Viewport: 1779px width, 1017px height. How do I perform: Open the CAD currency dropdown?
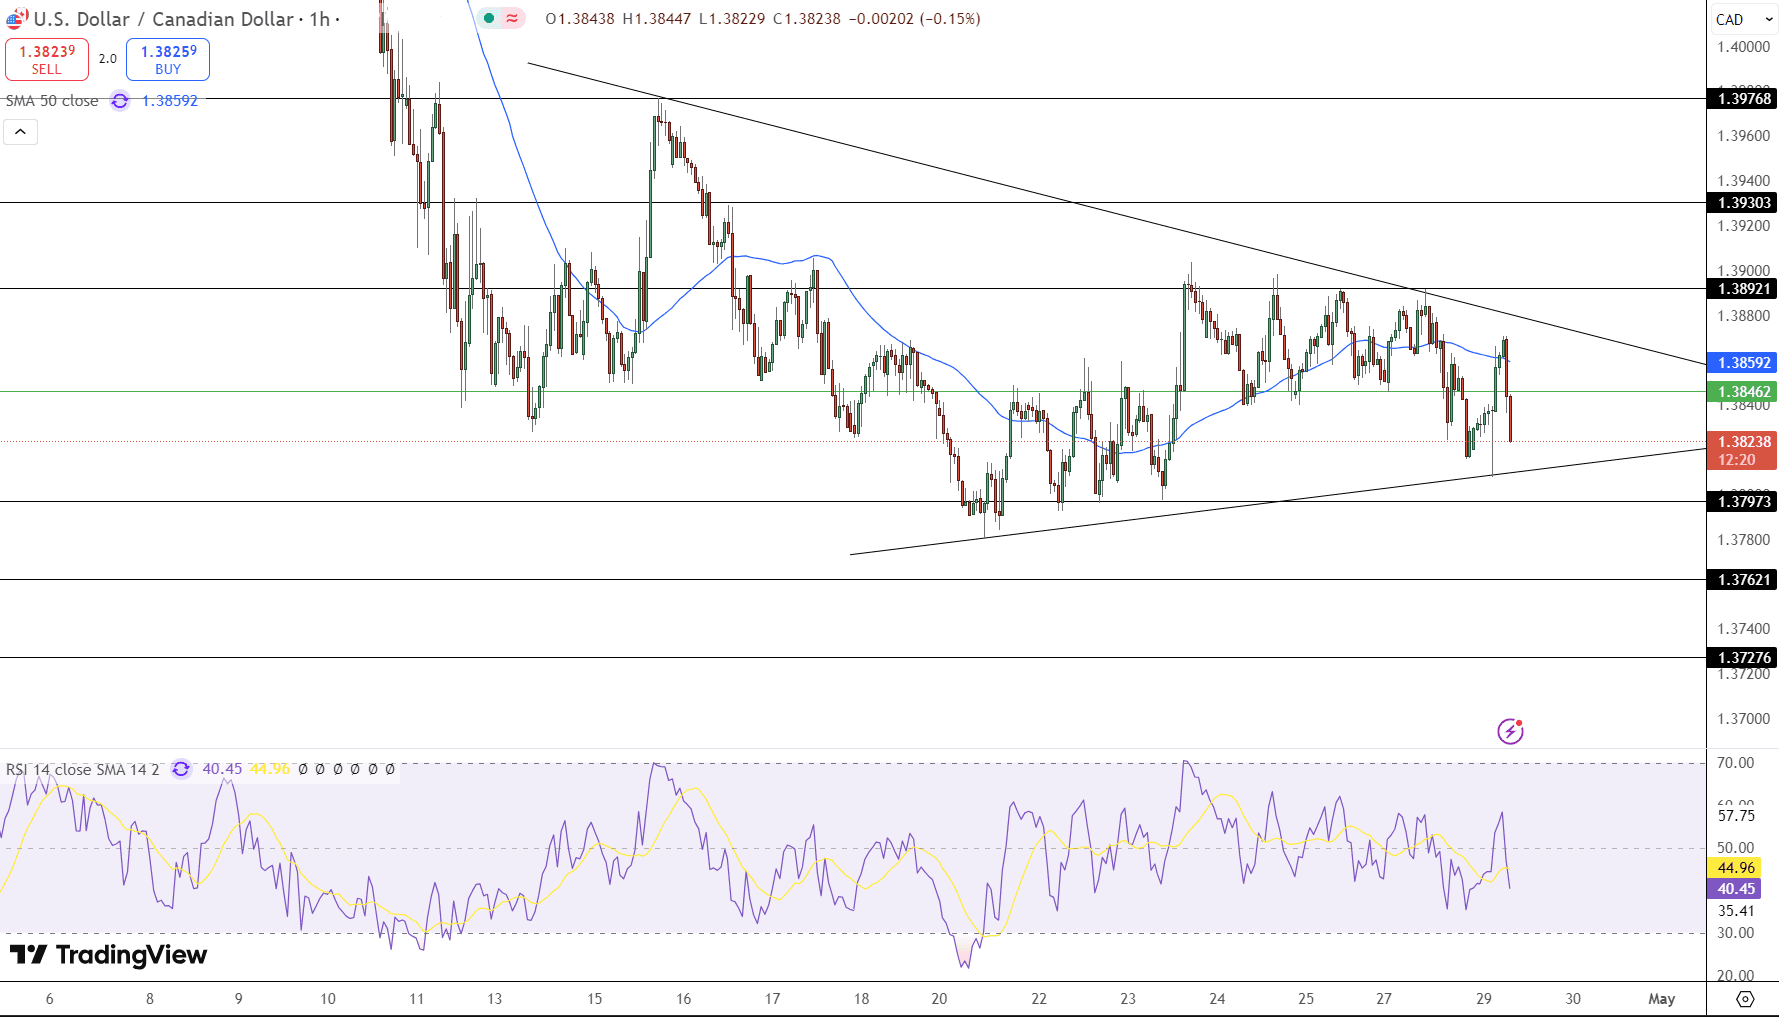(x=1743, y=19)
